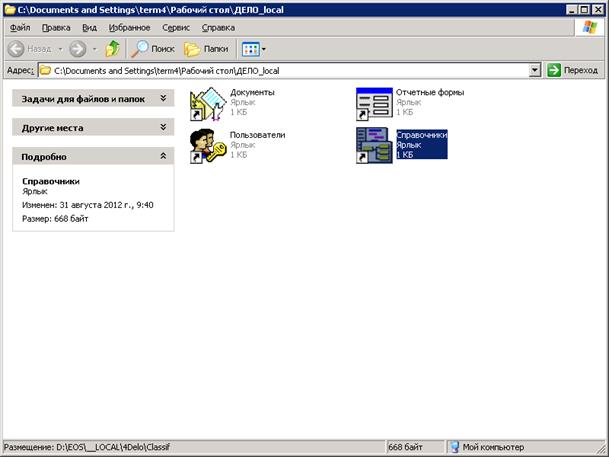Minimize the ДЕЛО_local window
The width and height of the screenshot is (609, 457).
pyautogui.click(x=571, y=10)
